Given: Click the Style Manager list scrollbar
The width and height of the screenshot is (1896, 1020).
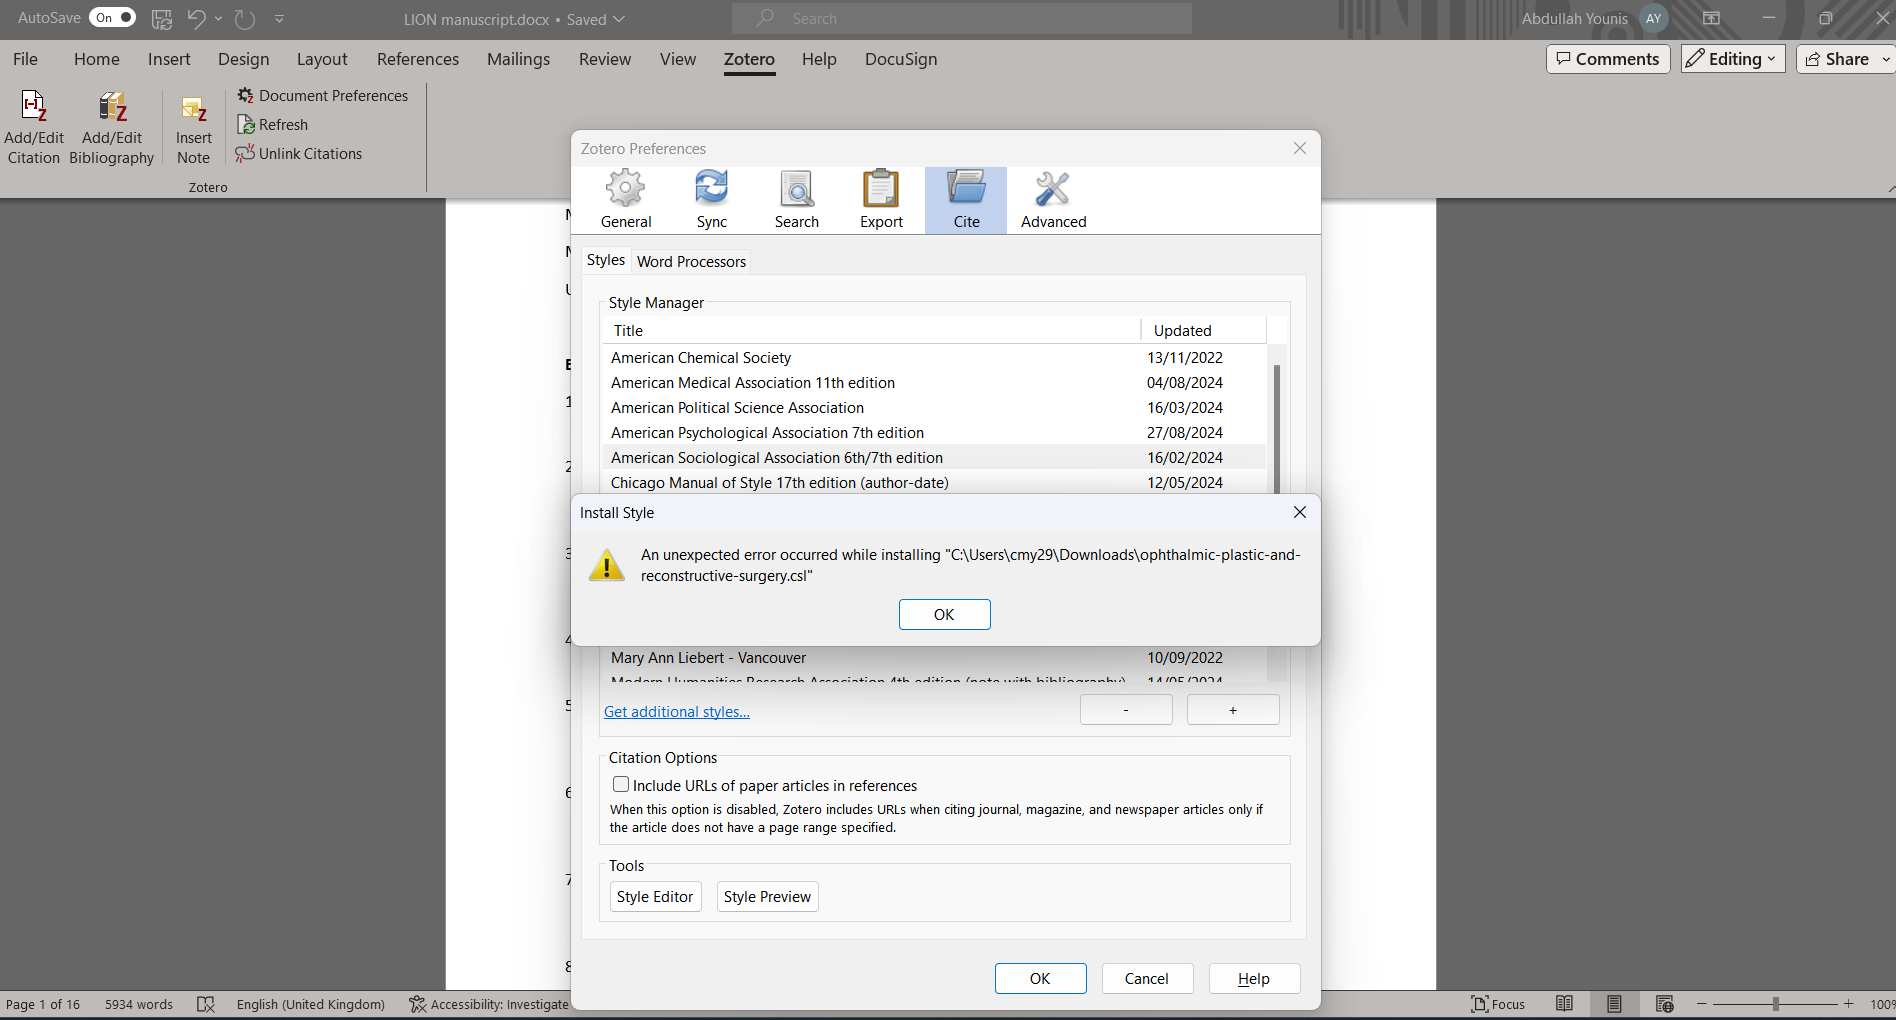Looking at the screenshot, I should tap(1276, 430).
